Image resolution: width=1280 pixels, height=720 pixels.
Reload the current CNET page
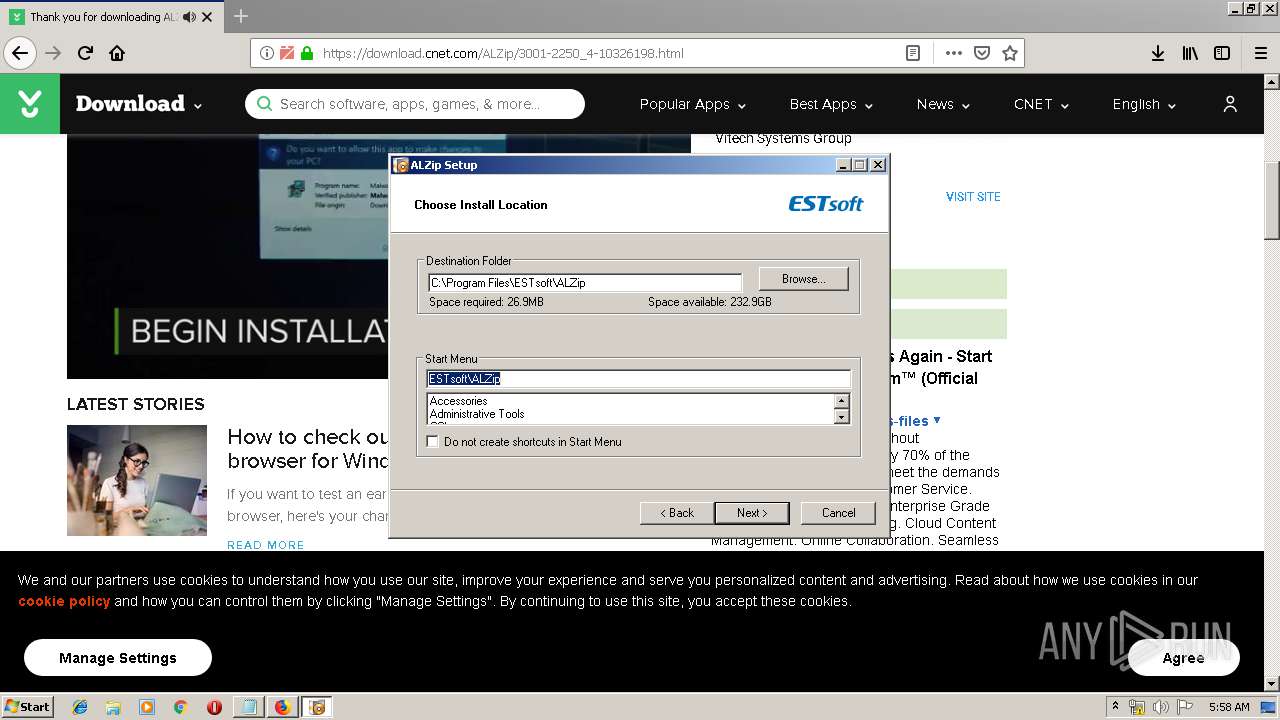pyautogui.click(x=85, y=53)
